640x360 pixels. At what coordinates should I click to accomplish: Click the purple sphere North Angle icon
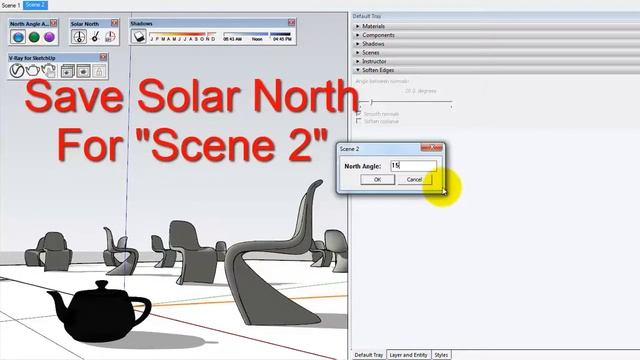49,37
